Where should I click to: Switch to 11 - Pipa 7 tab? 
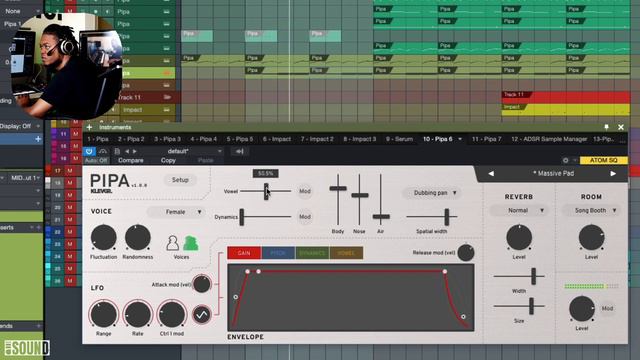click(487, 139)
